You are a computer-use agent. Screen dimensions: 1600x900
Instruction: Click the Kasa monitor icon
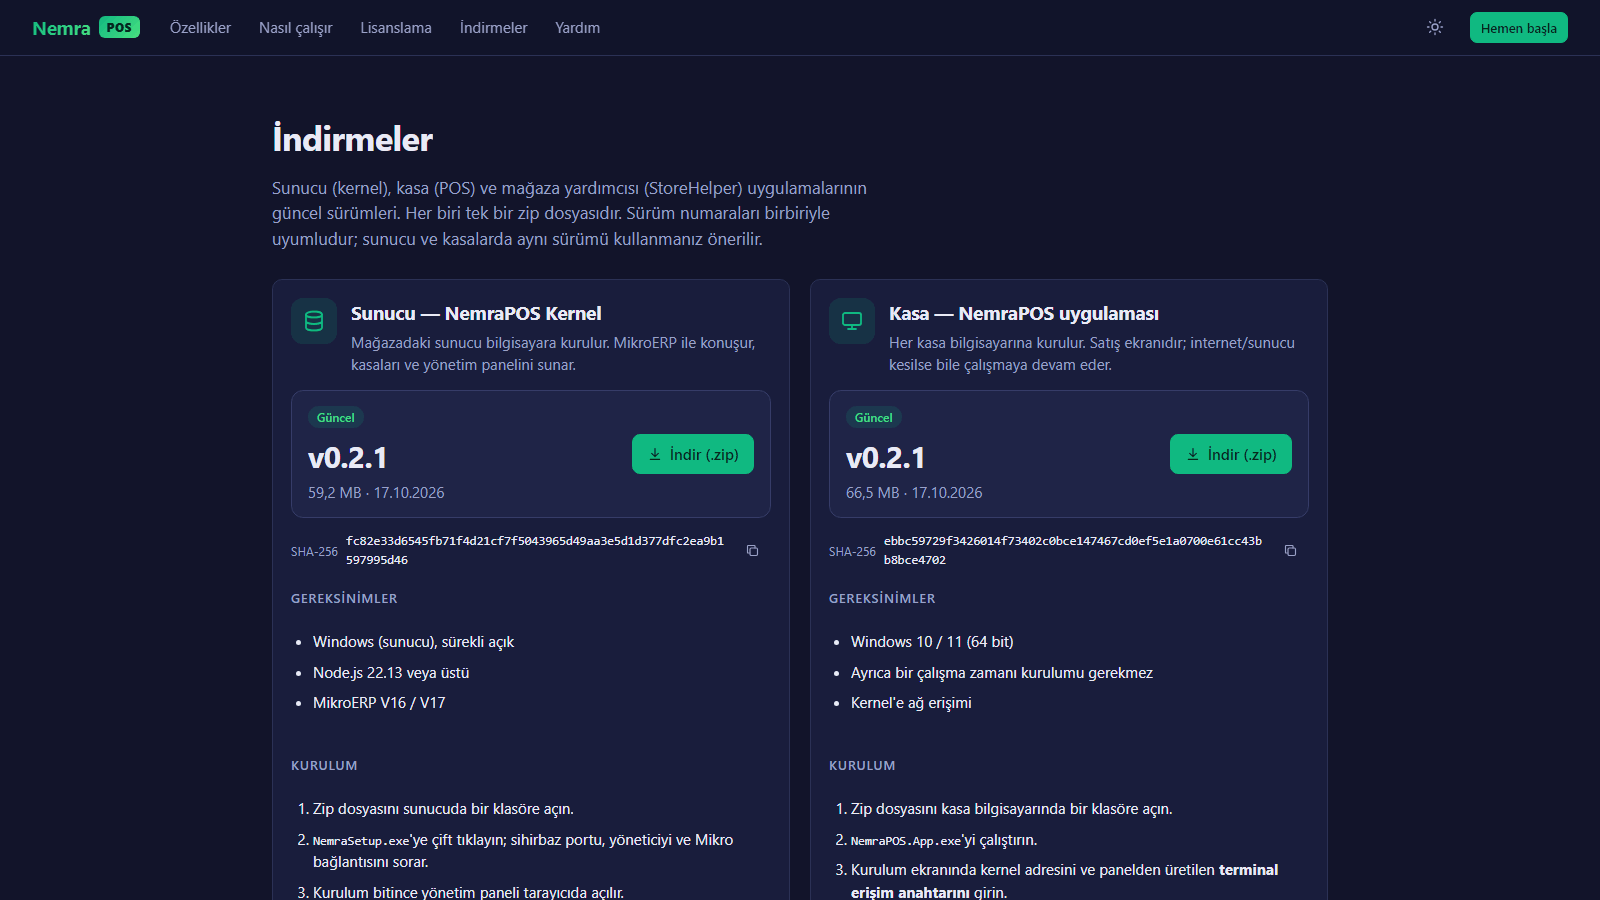pos(852,321)
